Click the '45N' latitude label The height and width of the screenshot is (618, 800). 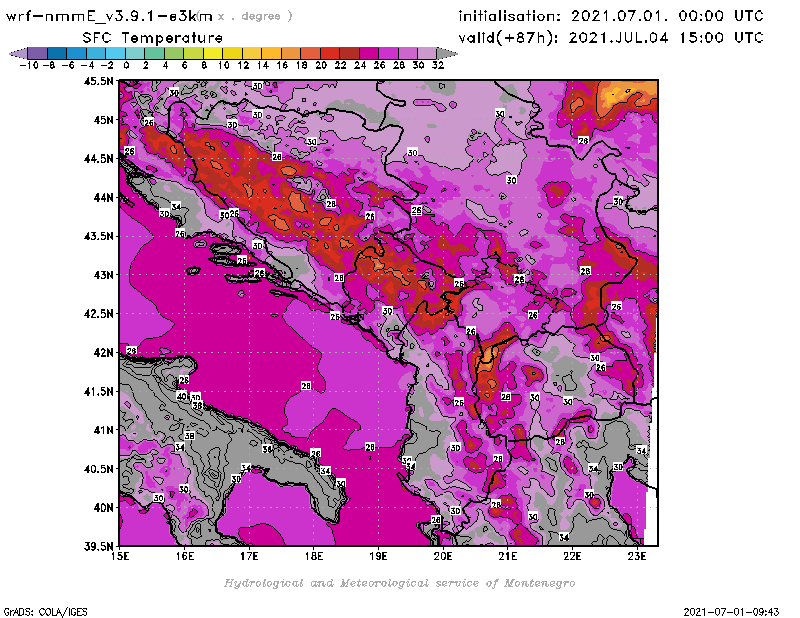(x=103, y=120)
